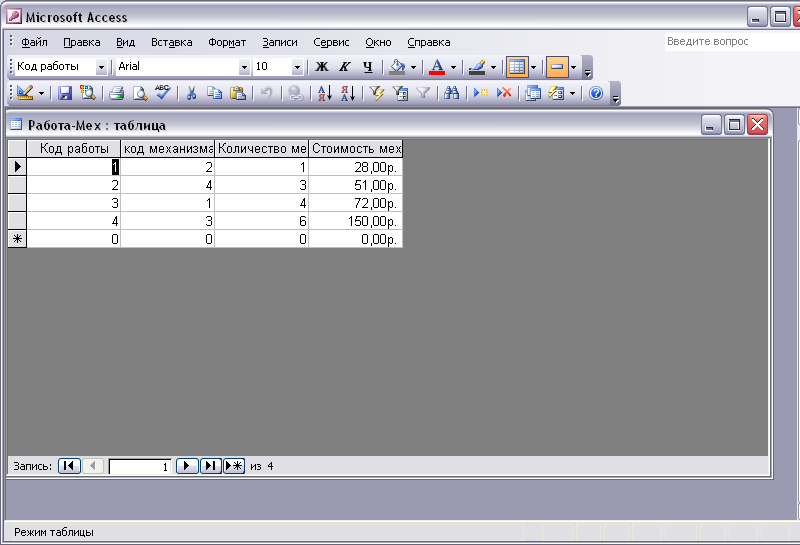Open the field selector Код работы dropdown
This screenshot has height=545, width=800.
point(101,67)
